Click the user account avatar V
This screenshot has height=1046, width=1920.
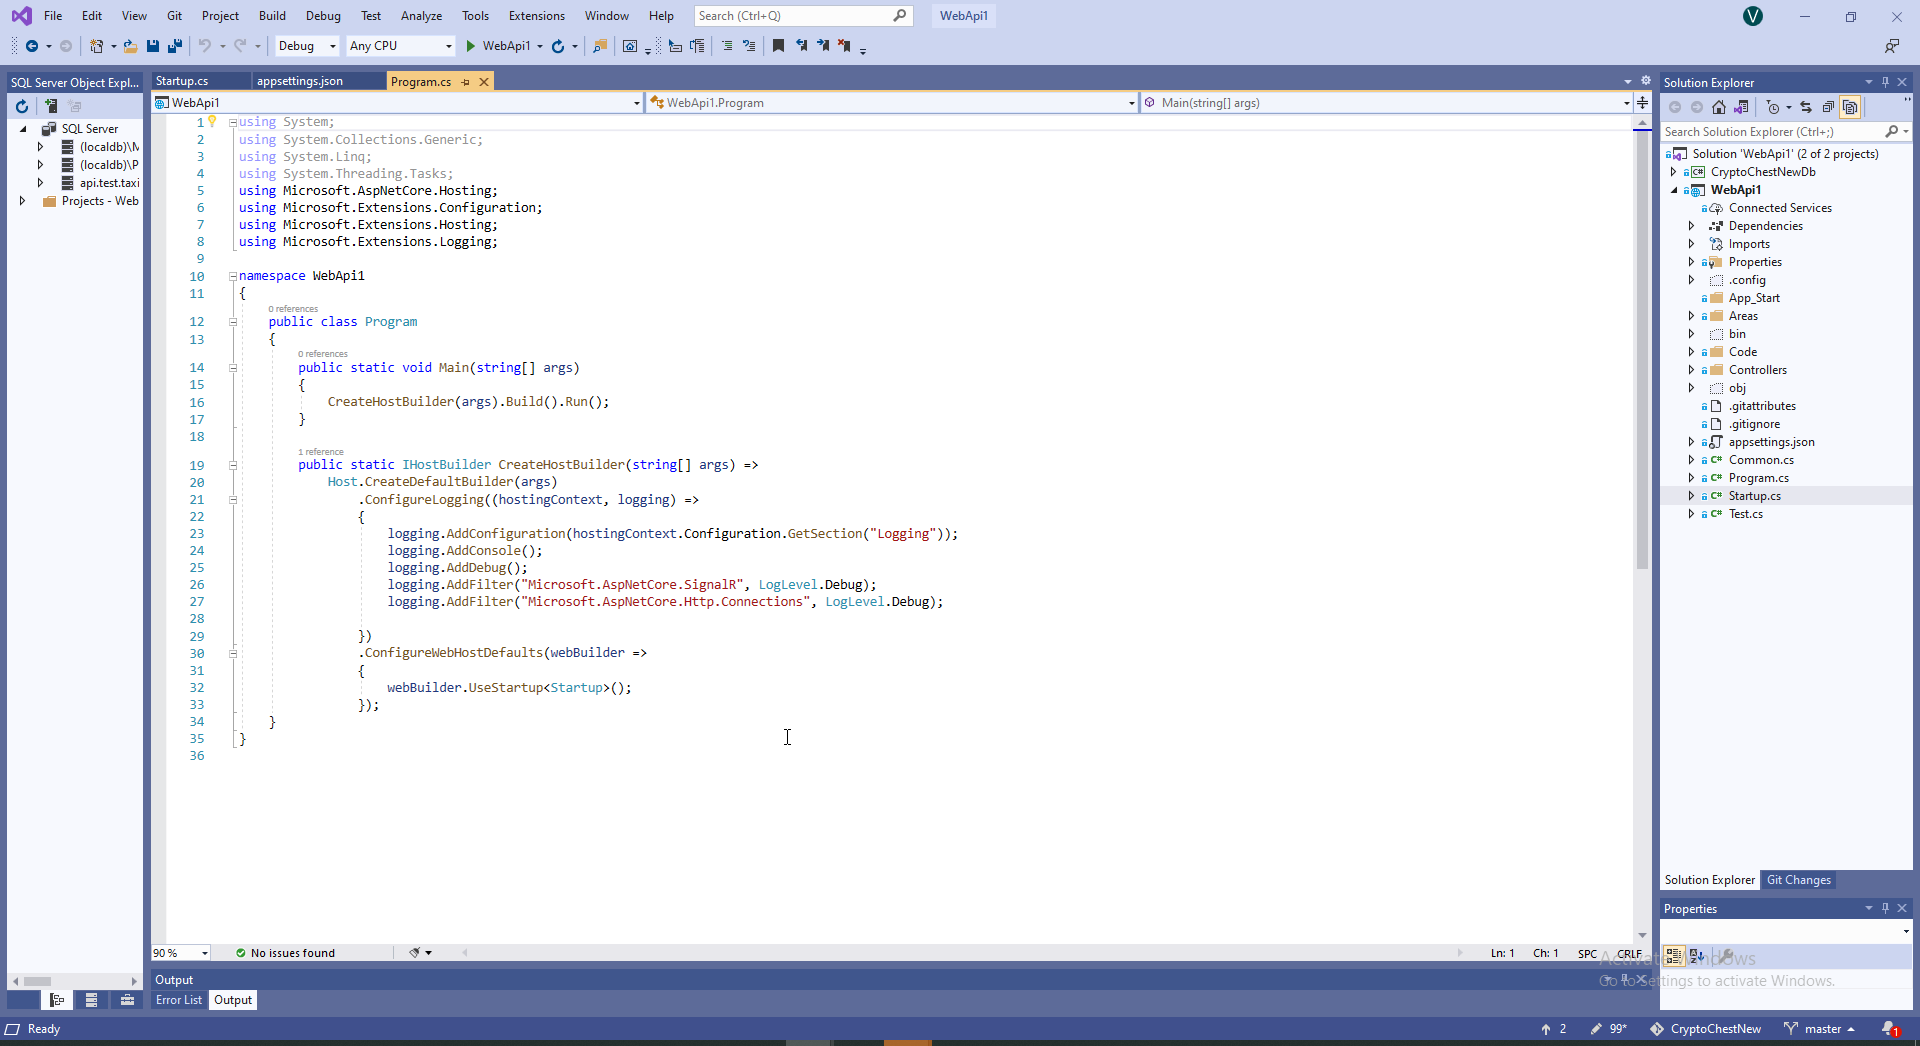pos(1753,16)
